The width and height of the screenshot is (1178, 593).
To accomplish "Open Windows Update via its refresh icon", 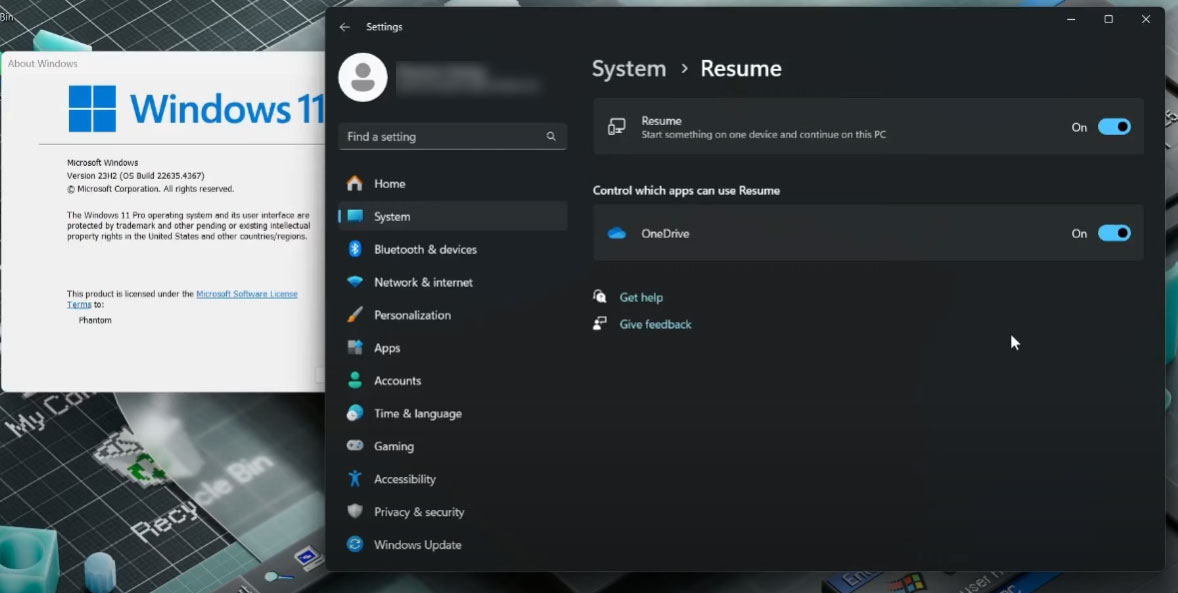I will click(x=356, y=544).
